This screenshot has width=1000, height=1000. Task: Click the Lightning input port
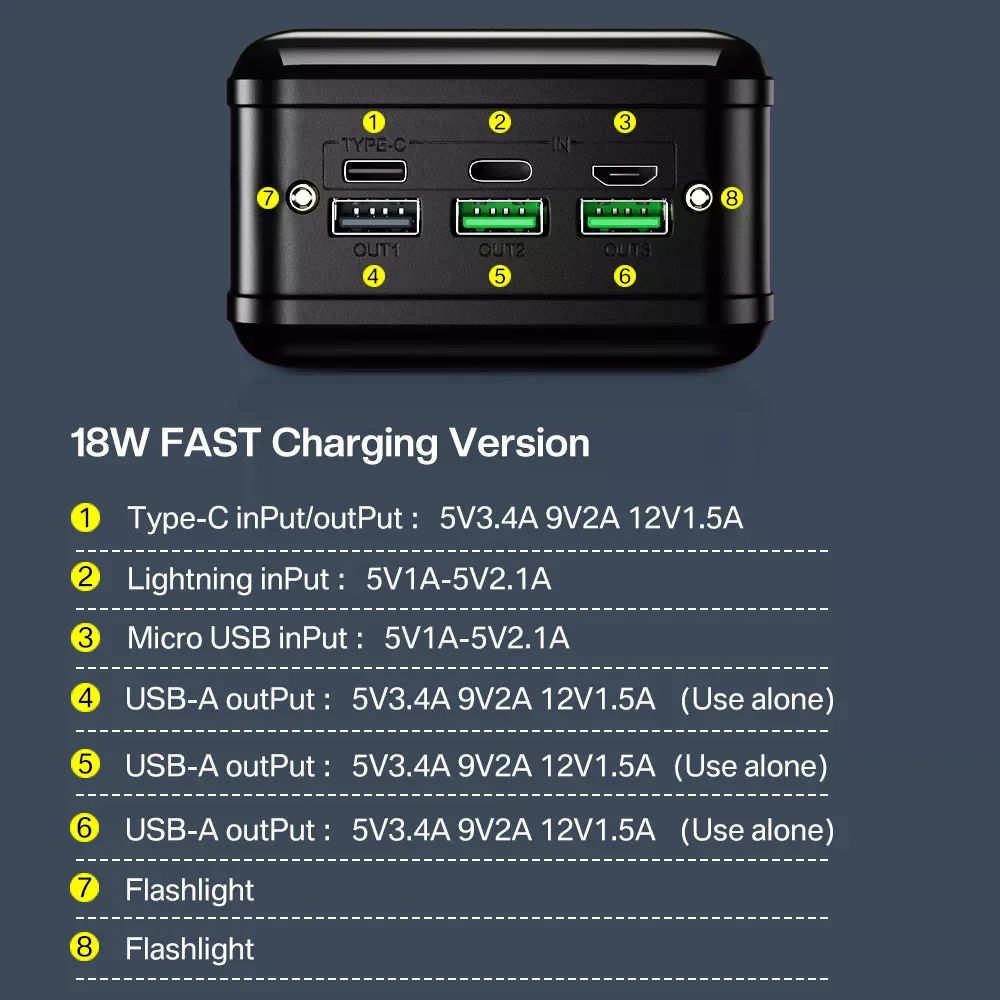[500, 171]
